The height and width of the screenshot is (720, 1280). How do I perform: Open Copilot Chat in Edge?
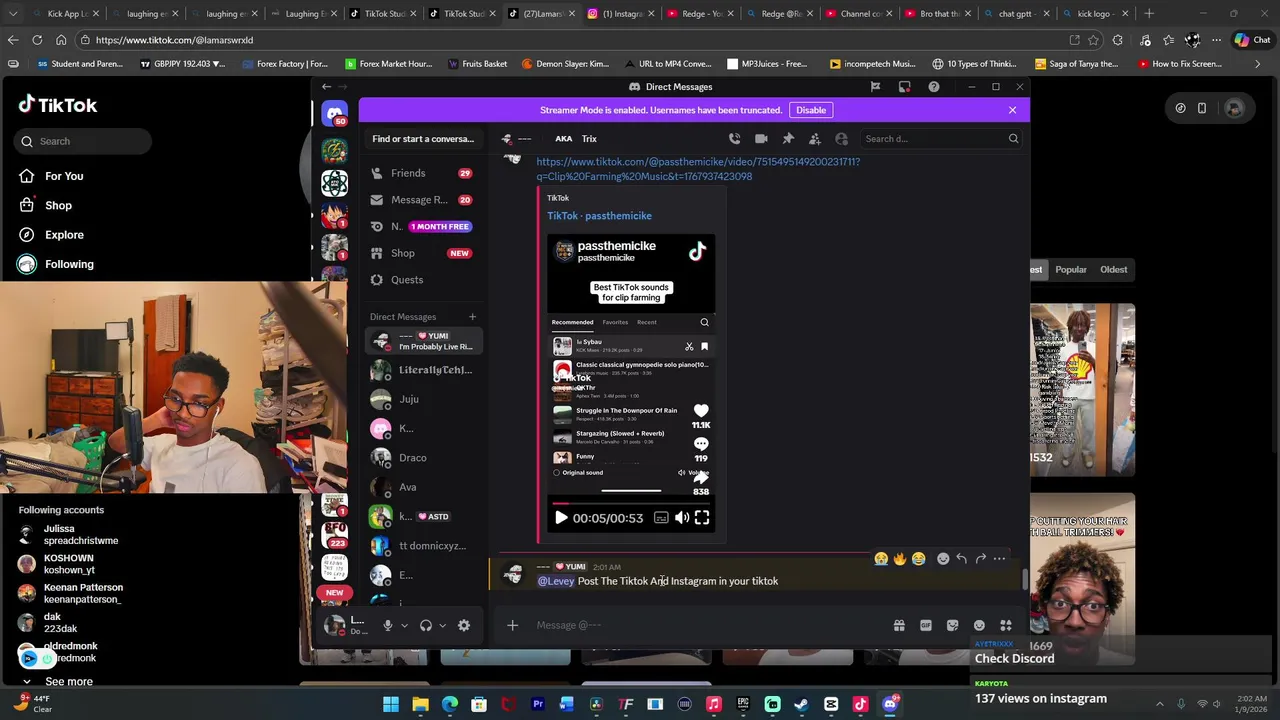click(x=1251, y=40)
